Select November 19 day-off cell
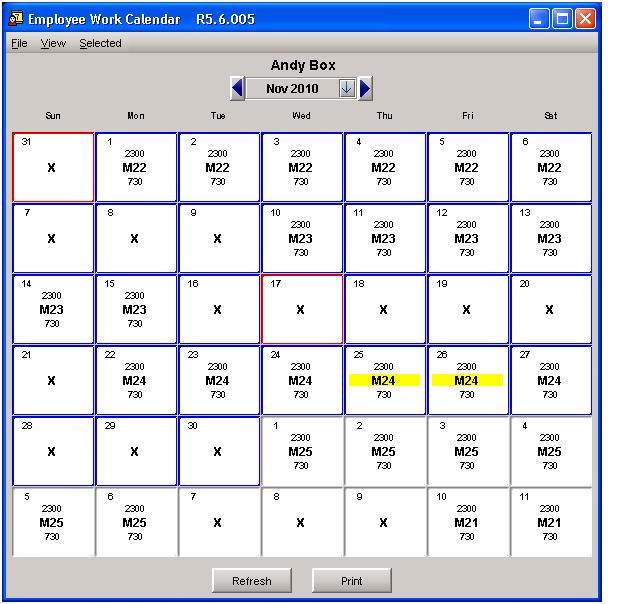The image size is (640, 604). point(468,309)
